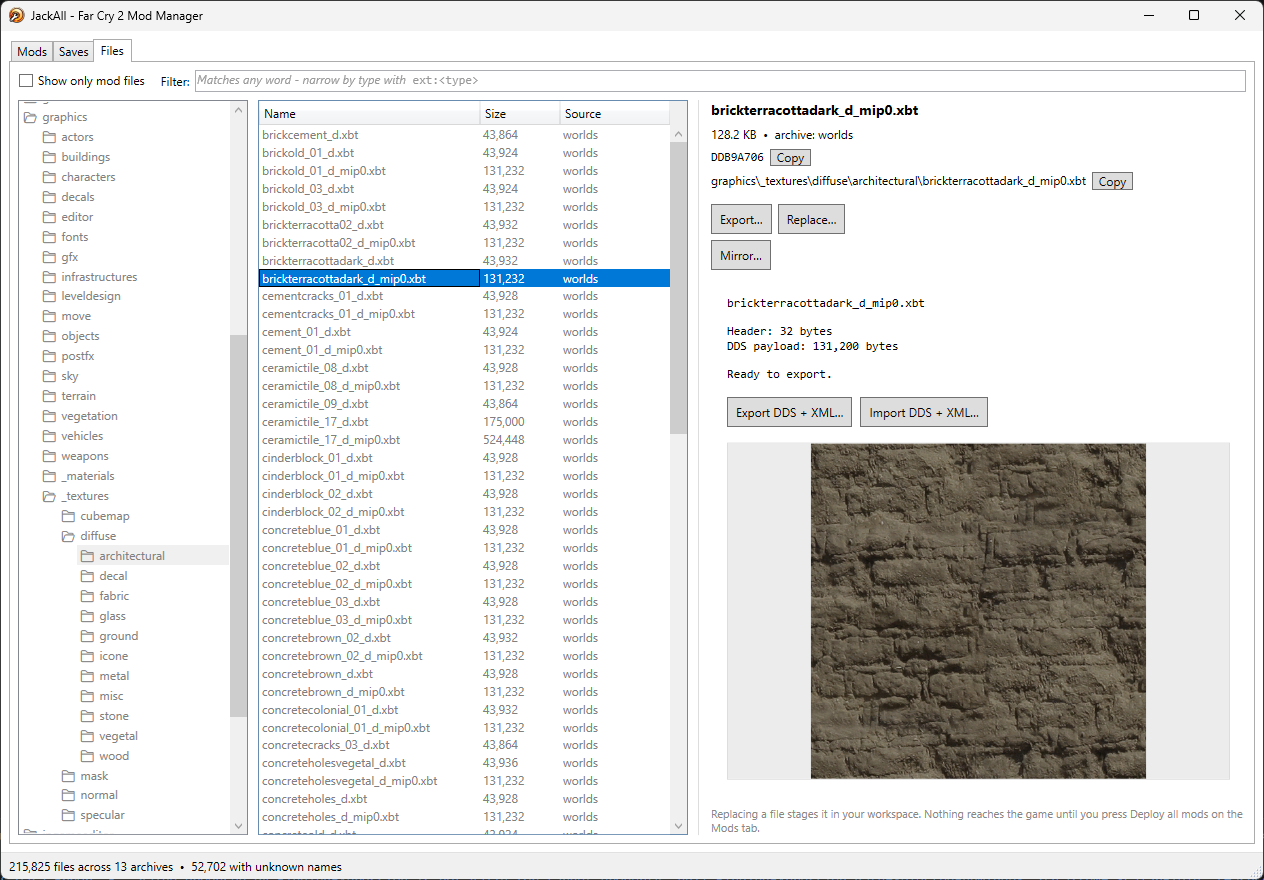Click the folder icon beside cubemap
The height and width of the screenshot is (880, 1264).
[68, 516]
